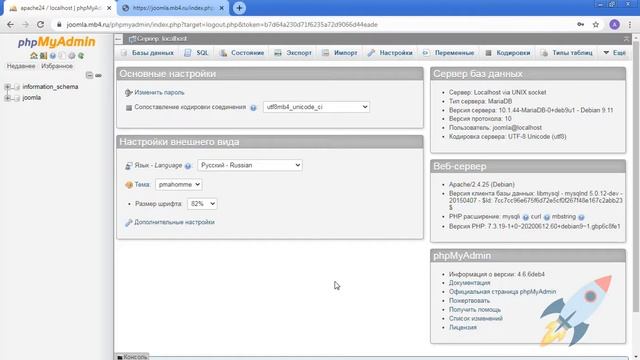The height and width of the screenshot is (360, 640).
Task: Click help icon next to curl extension
Action: click(547, 217)
